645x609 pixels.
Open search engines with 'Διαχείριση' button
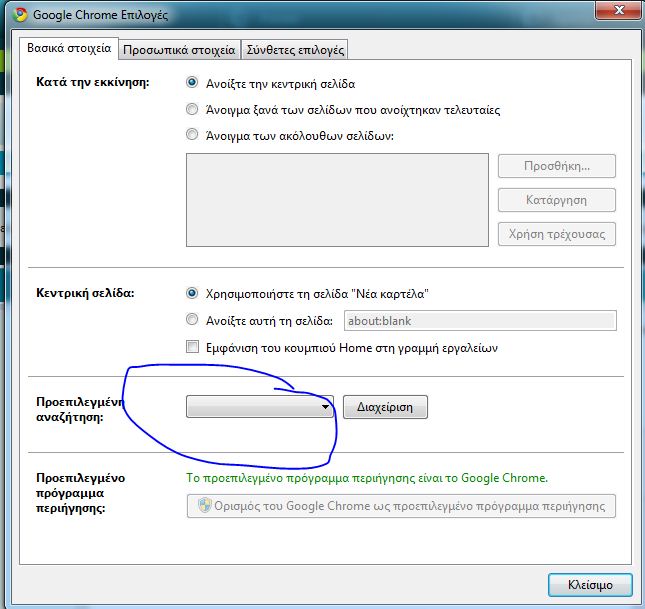pyautogui.click(x=385, y=407)
